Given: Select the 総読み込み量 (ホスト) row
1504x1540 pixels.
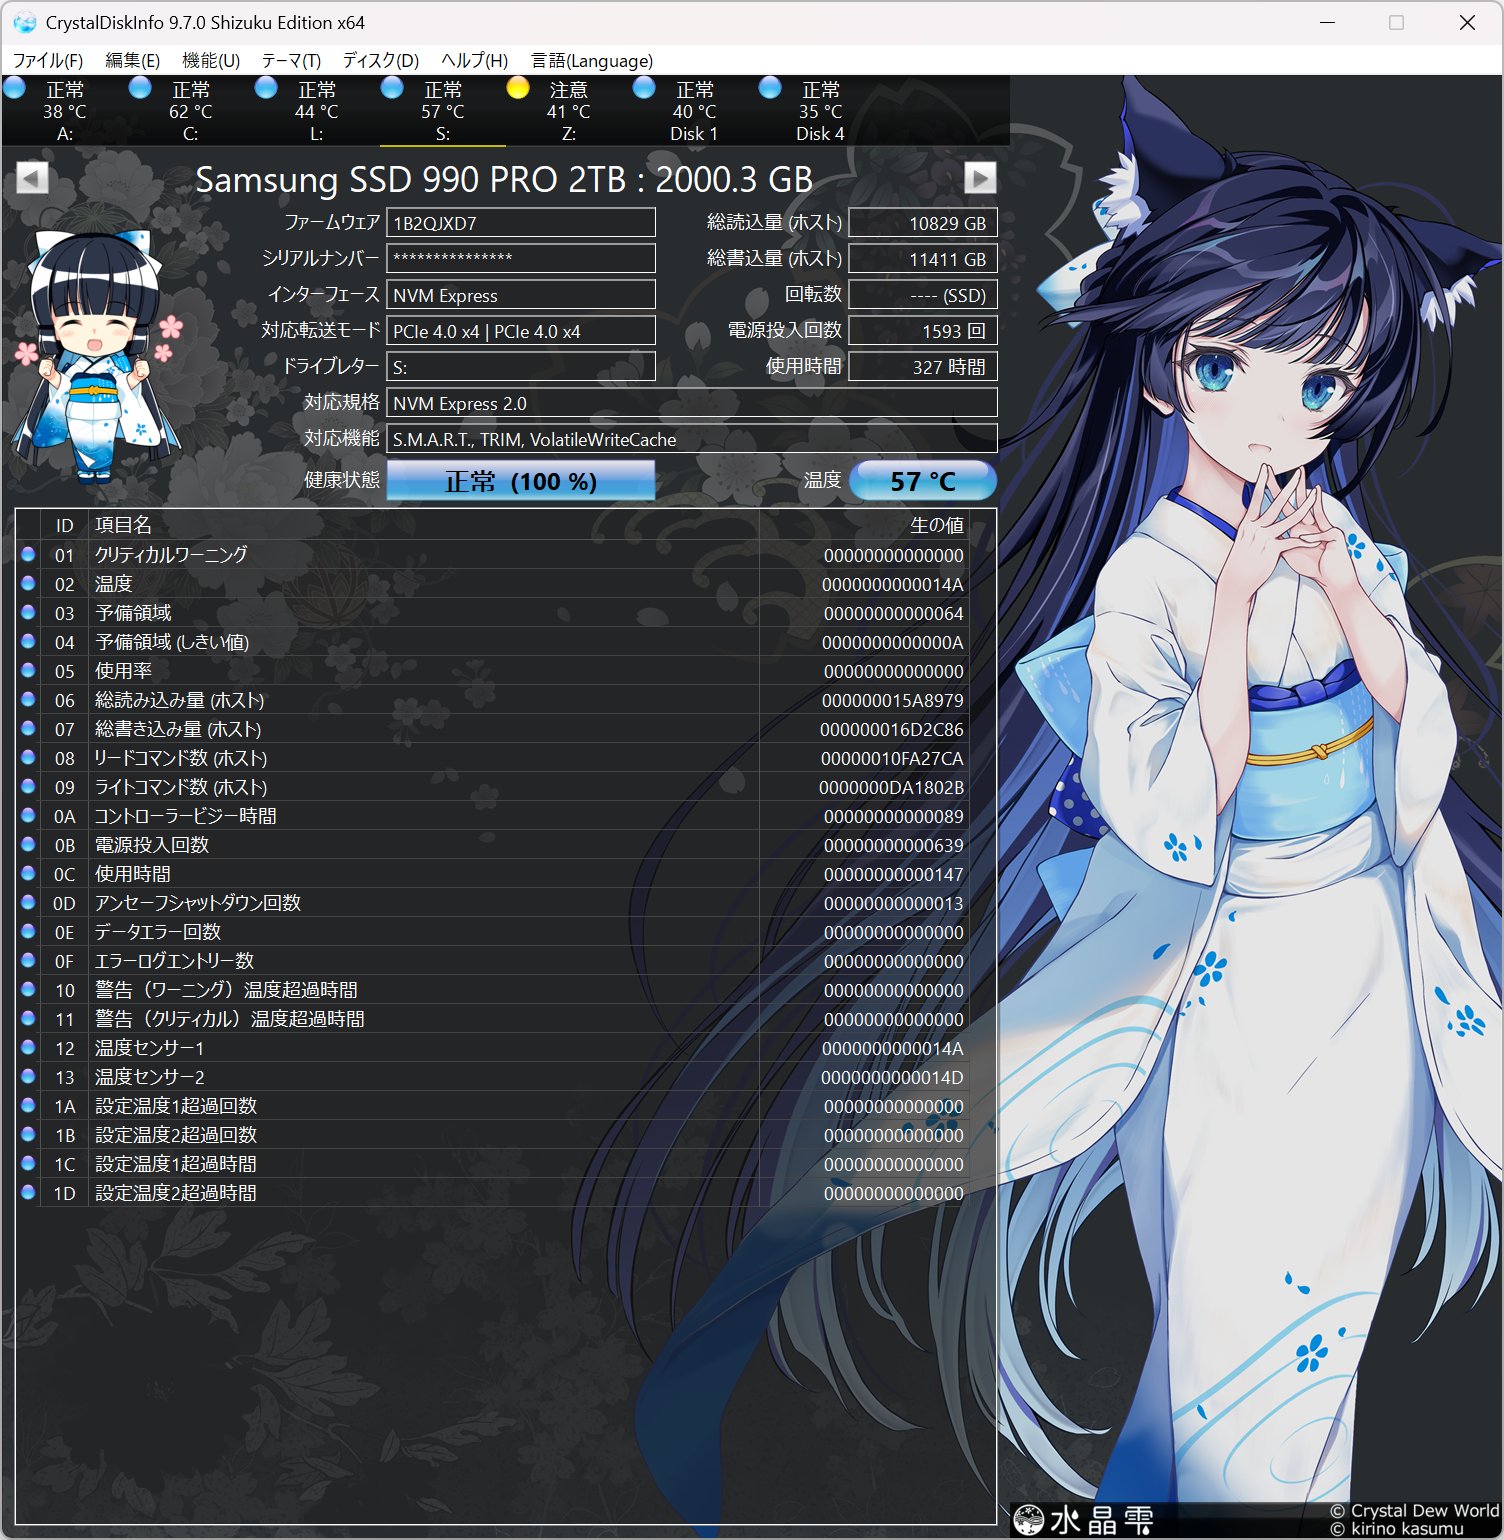Looking at the screenshot, I should click(492, 700).
